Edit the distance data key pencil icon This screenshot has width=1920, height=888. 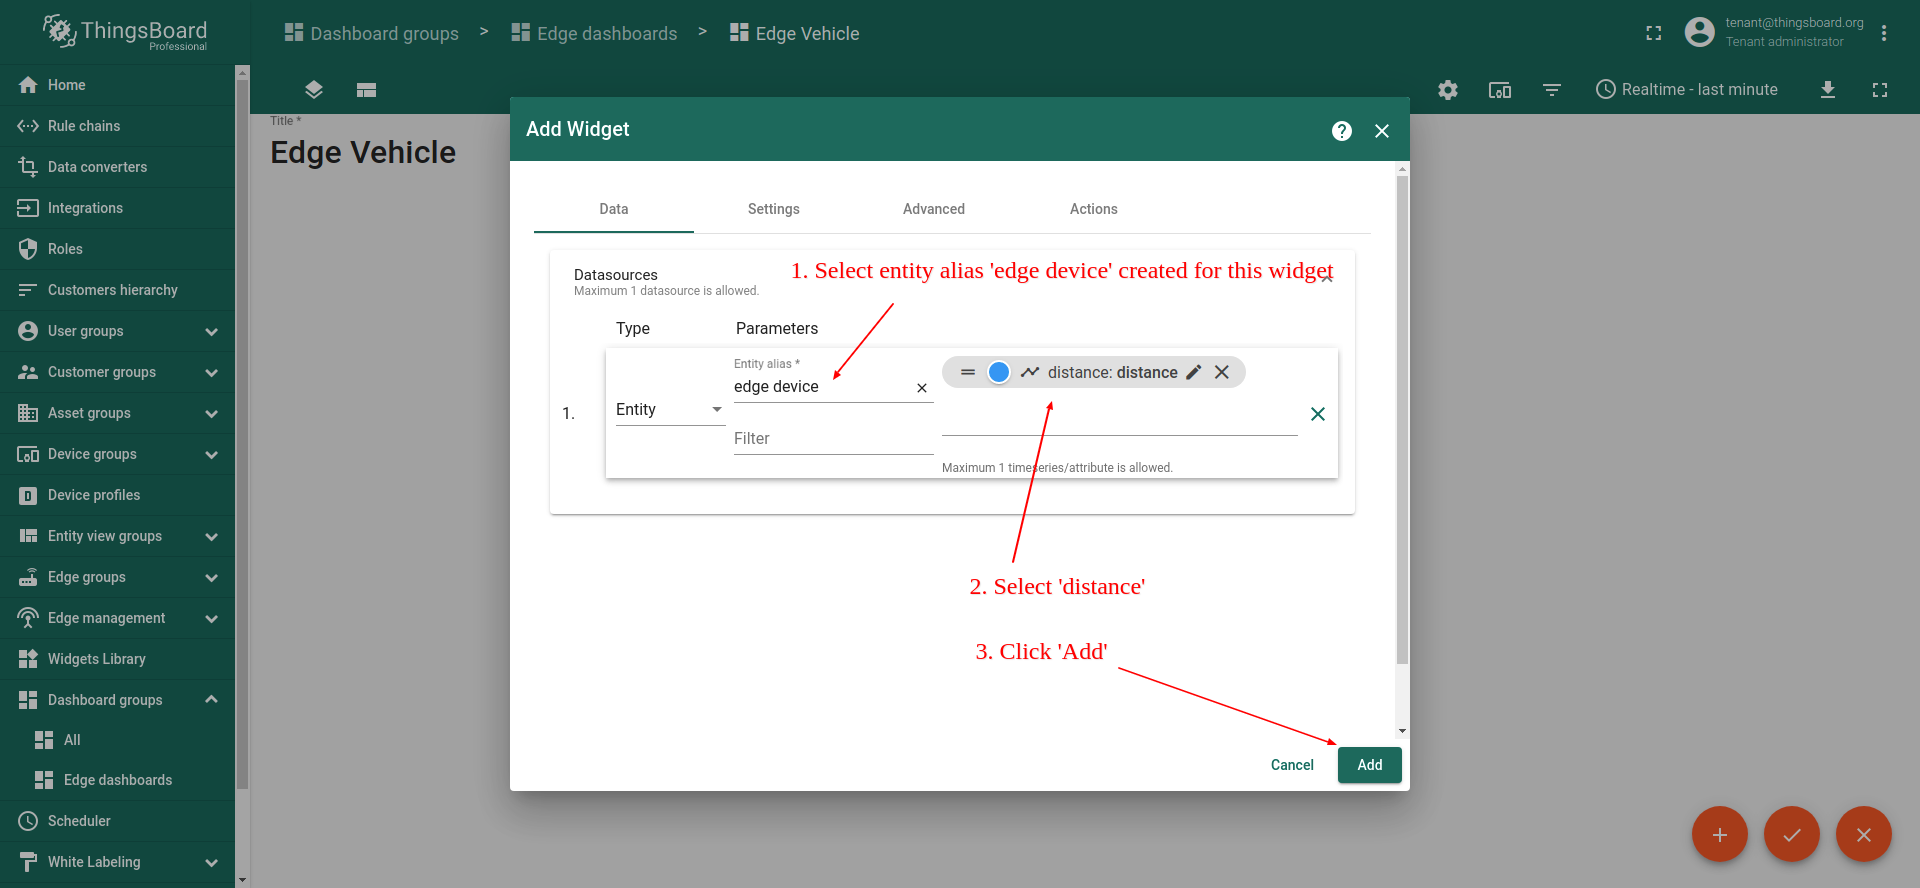1193,372
